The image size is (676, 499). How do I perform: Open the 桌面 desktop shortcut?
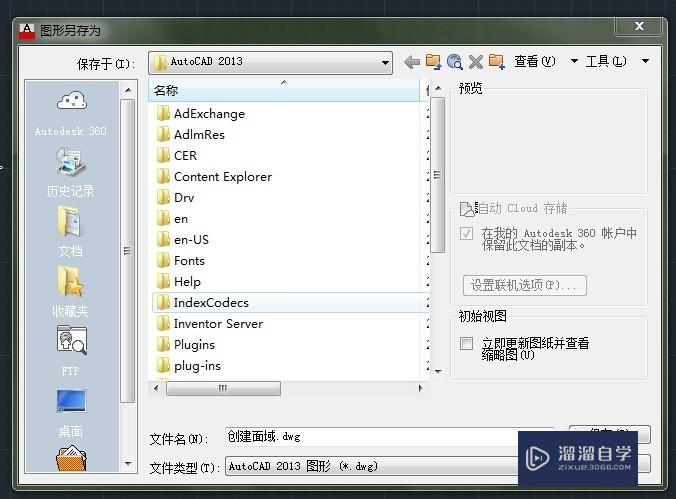[71, 413]
